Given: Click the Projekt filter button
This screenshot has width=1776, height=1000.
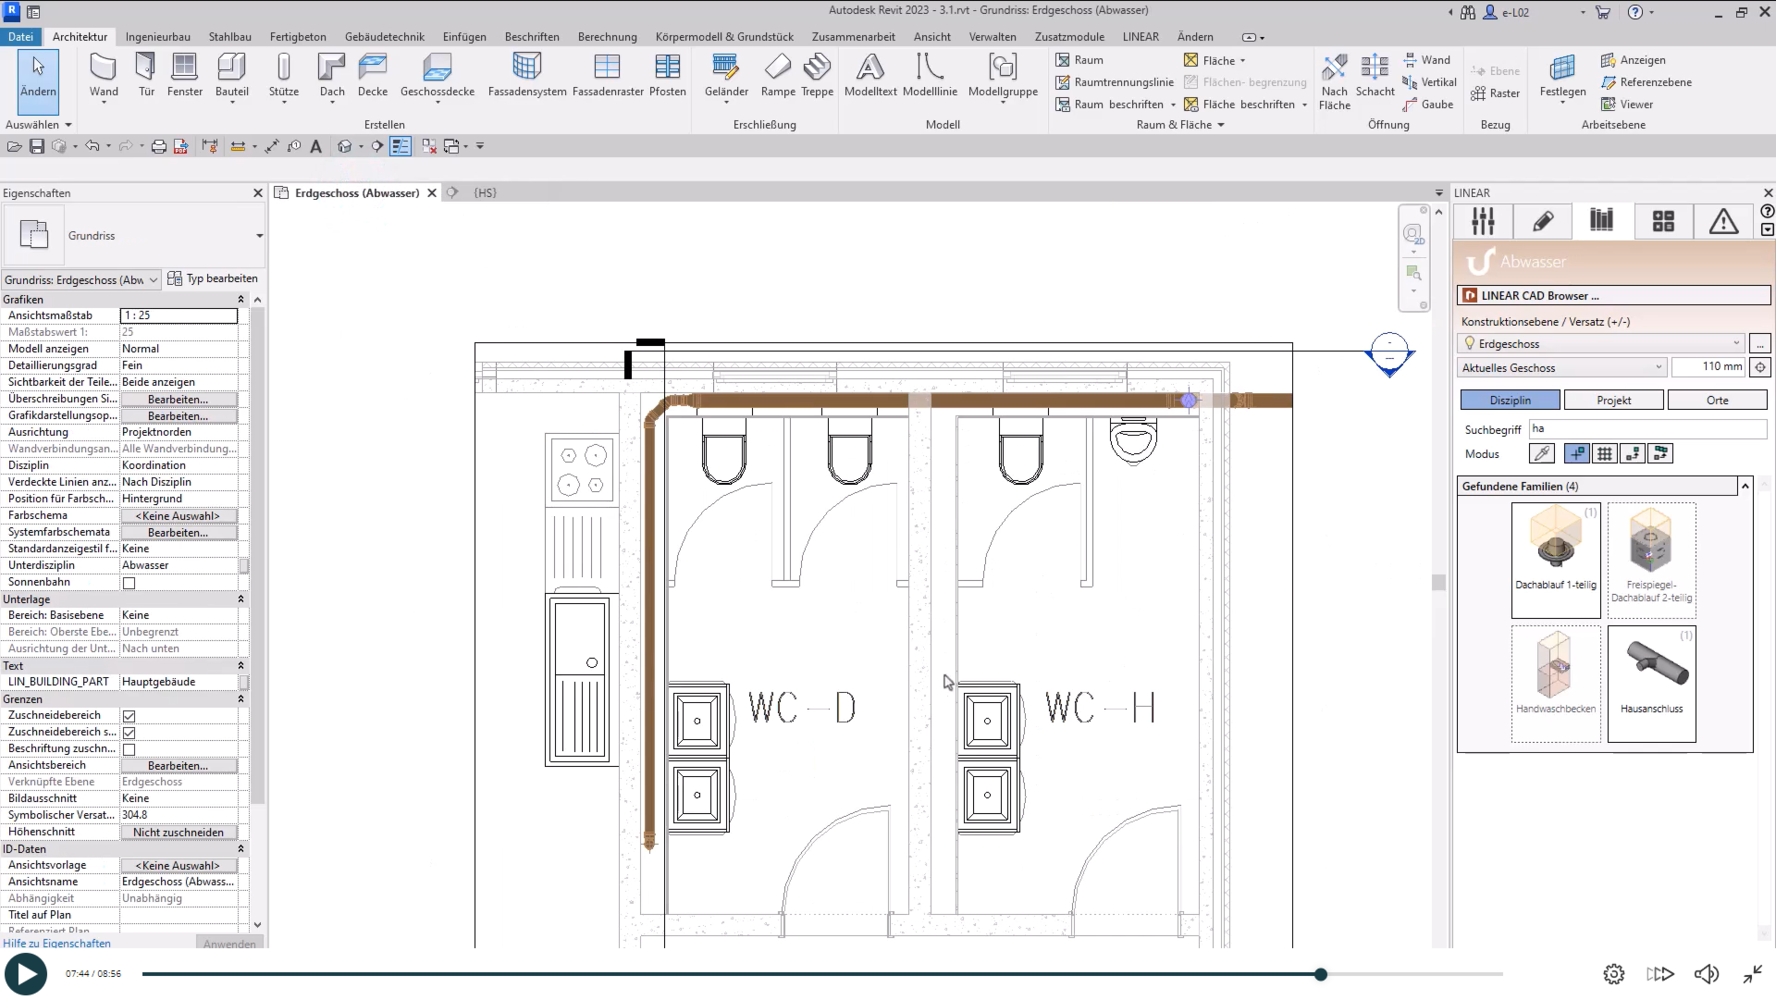Looking at the screenshot, I should (x=1613, y=400).
